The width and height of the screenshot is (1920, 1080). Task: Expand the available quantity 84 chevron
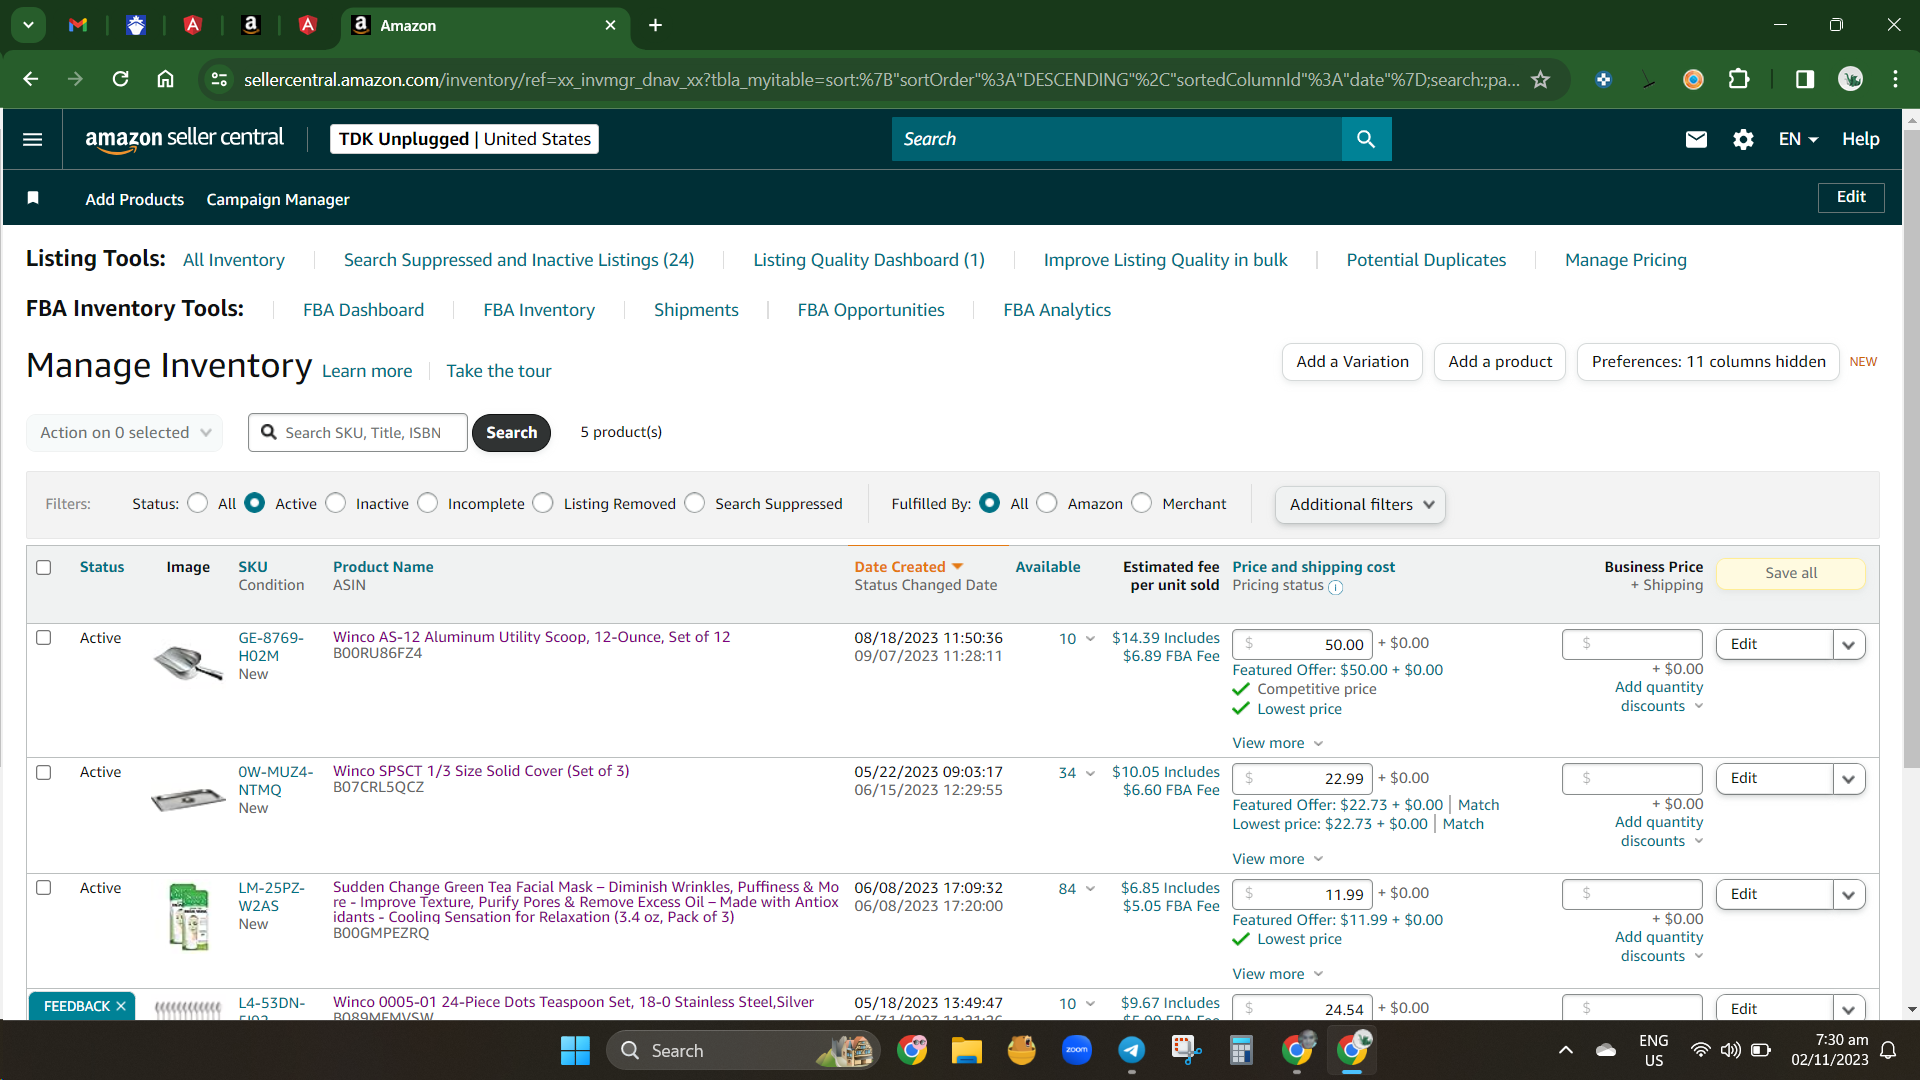(1090, 888)
